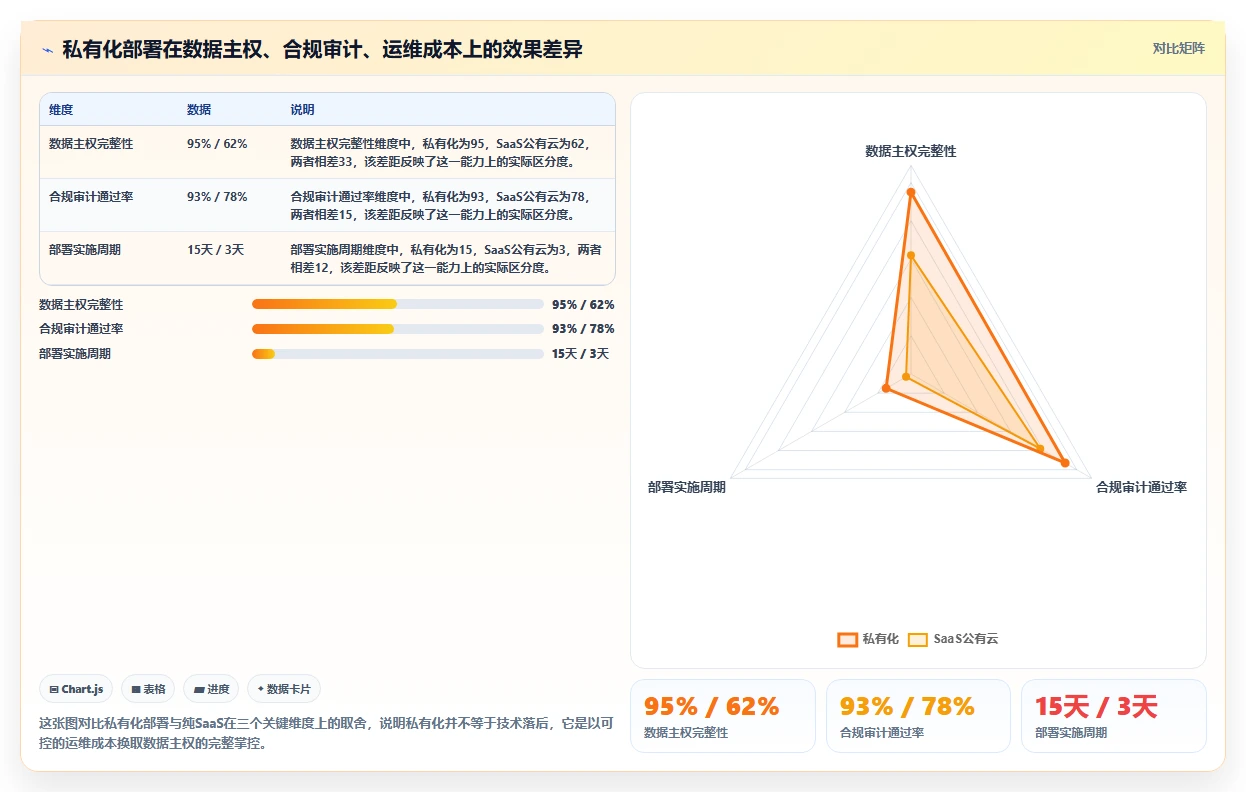Click the 维度 column header

coord(61,110)
